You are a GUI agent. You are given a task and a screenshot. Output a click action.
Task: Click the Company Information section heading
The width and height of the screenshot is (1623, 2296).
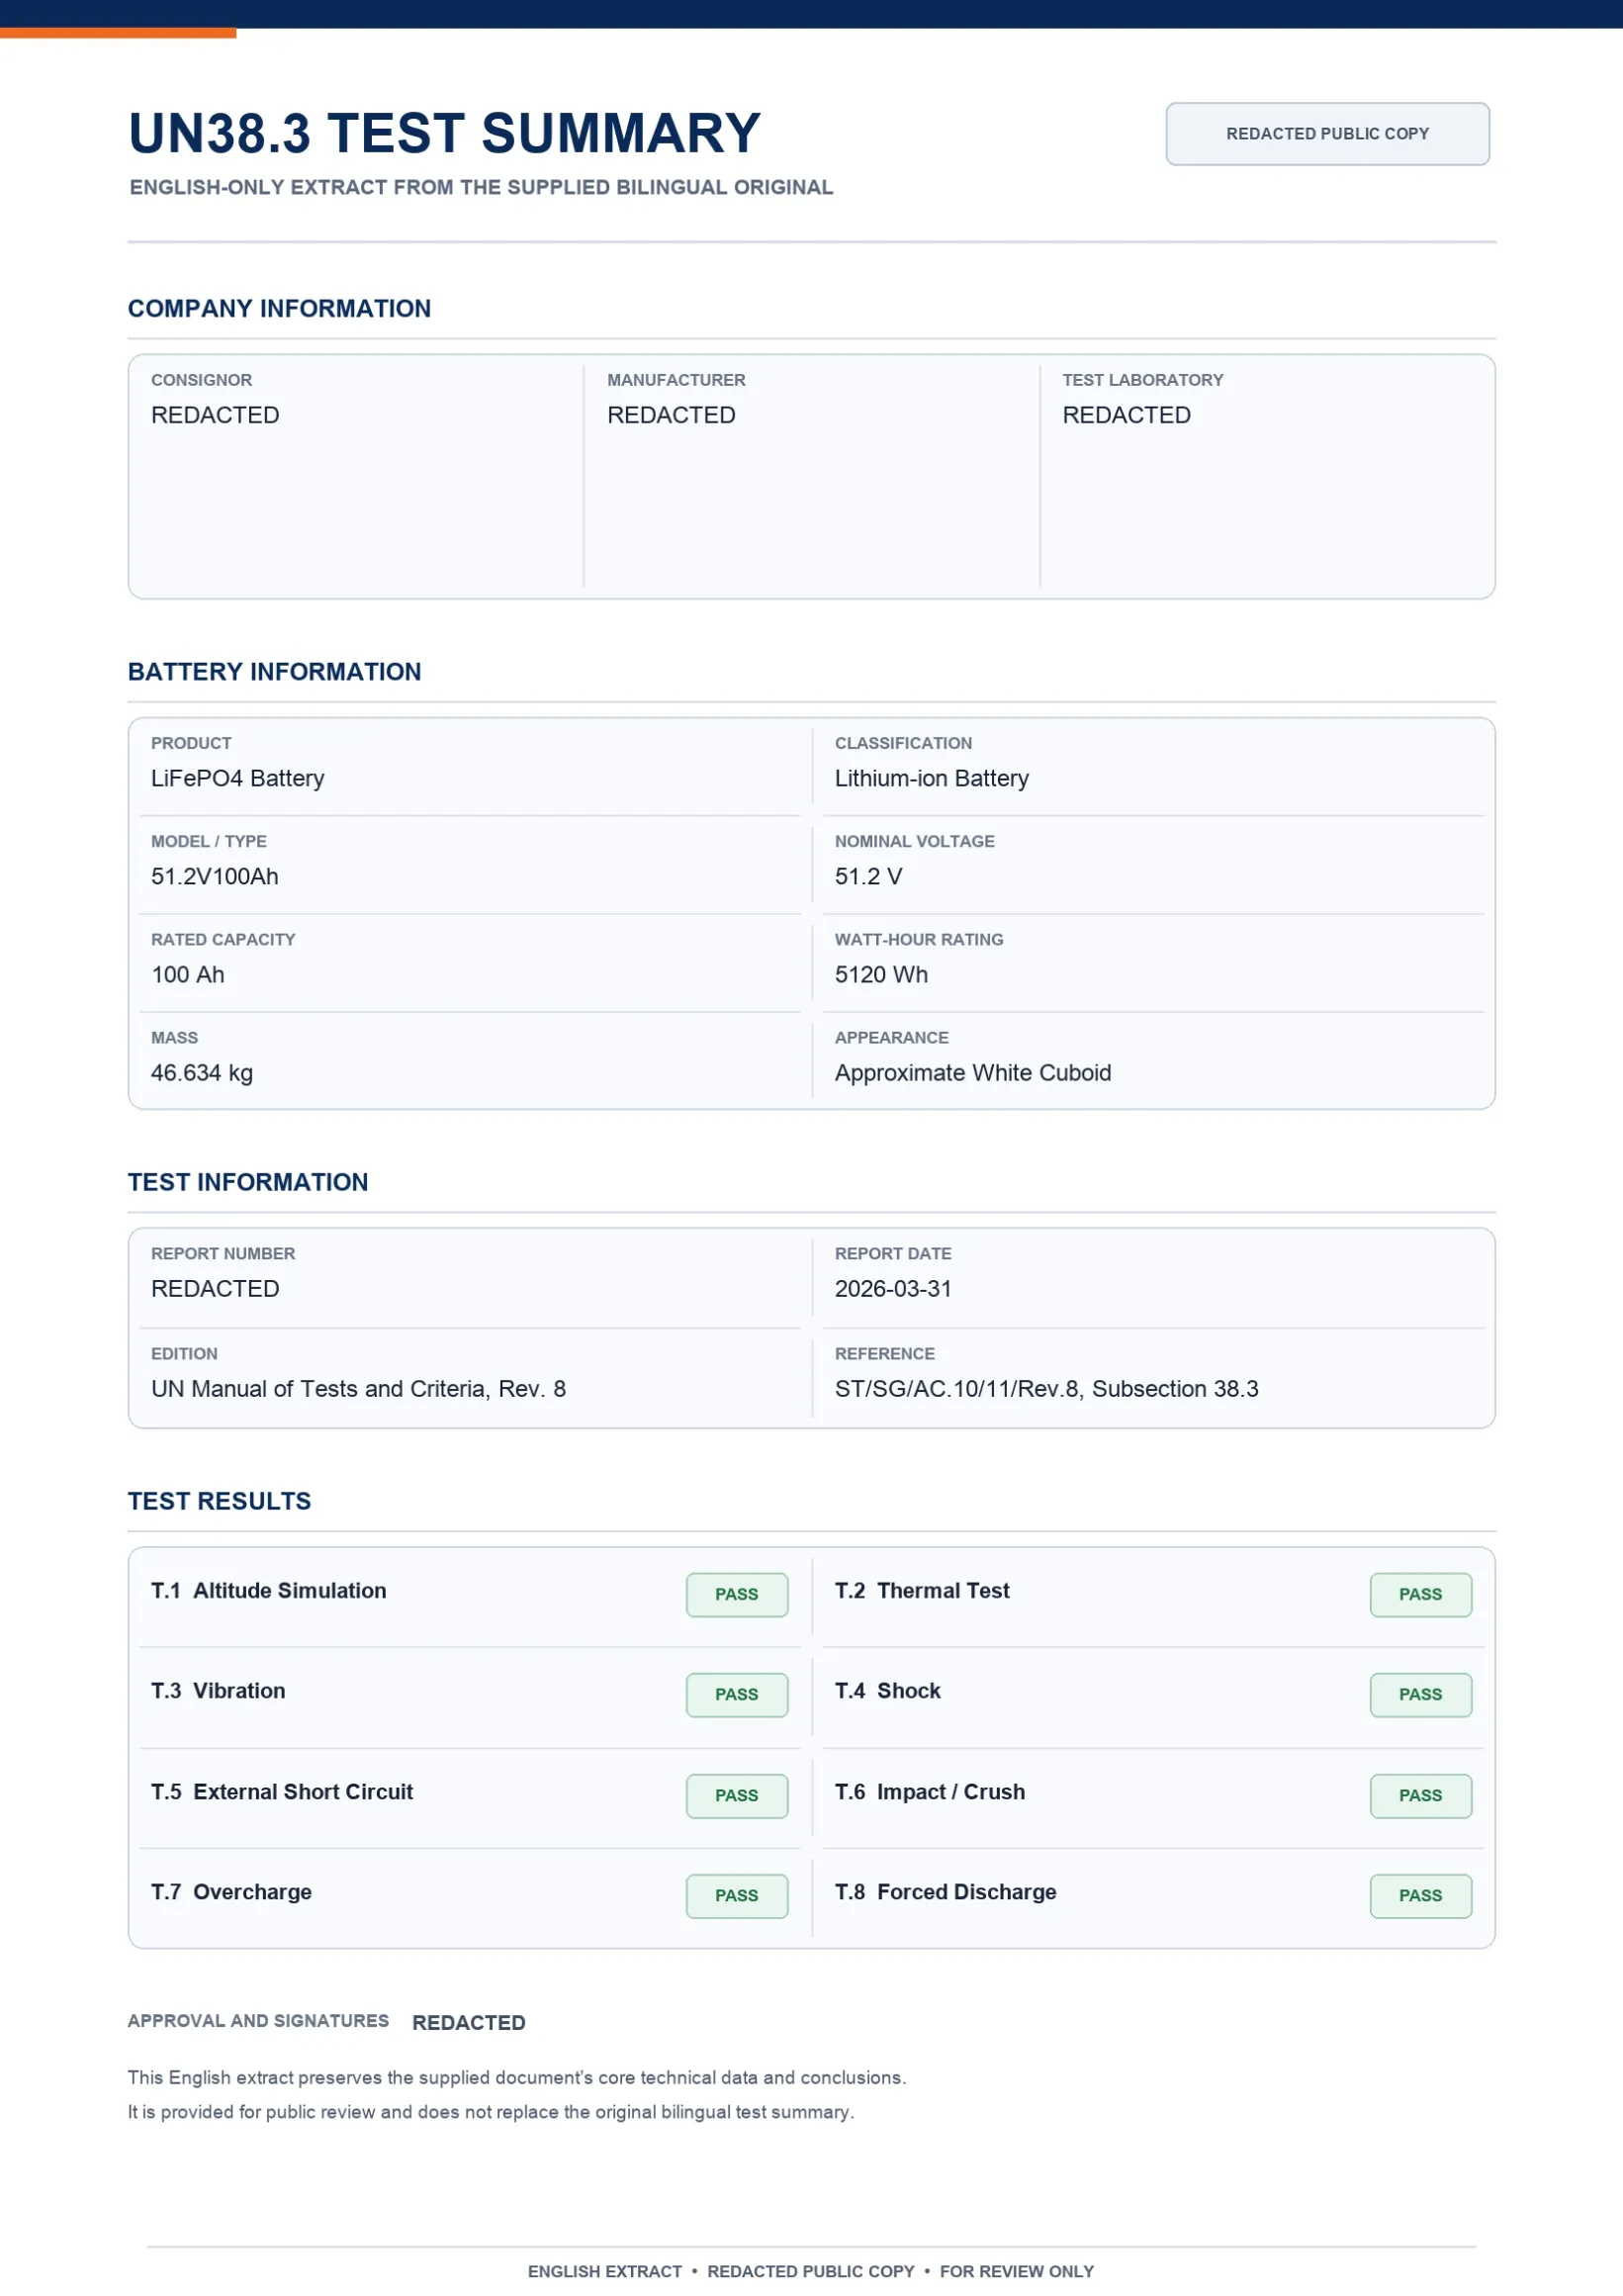click(x=279, y=308)
